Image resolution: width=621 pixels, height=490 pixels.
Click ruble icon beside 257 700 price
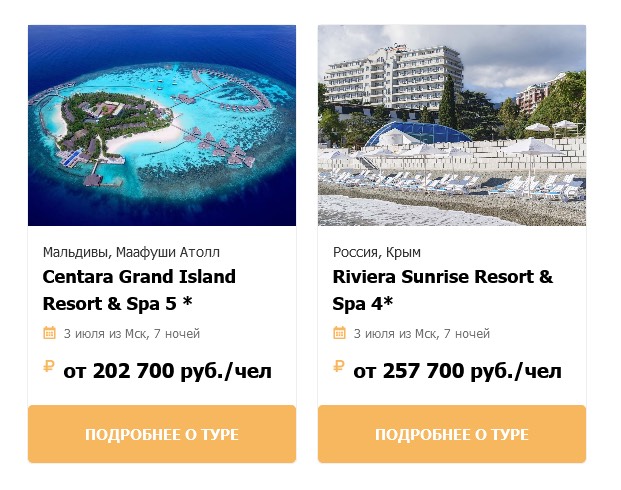339,366
